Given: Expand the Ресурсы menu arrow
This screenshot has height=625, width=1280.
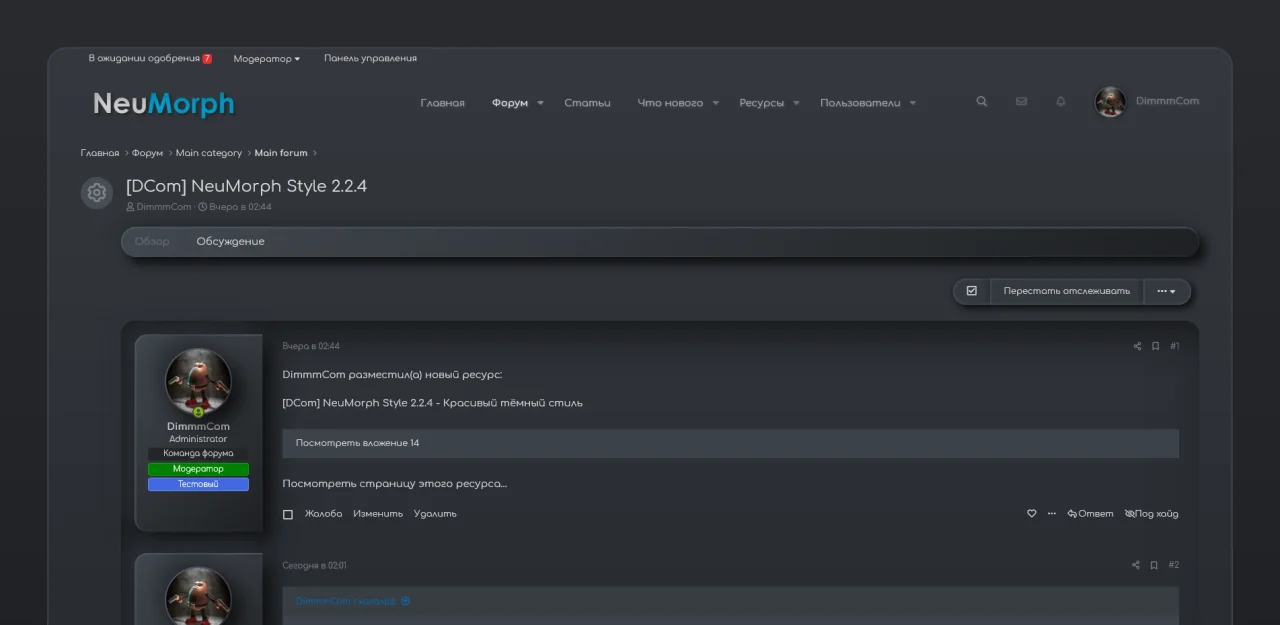Looking at the screenshot, I should pos(796,103).
